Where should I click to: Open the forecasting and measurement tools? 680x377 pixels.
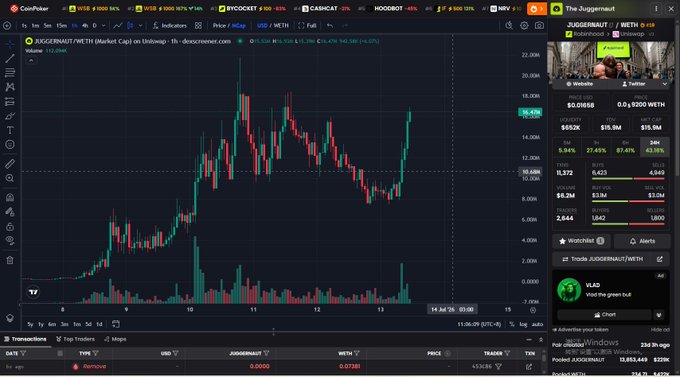[x=10, y=102]
